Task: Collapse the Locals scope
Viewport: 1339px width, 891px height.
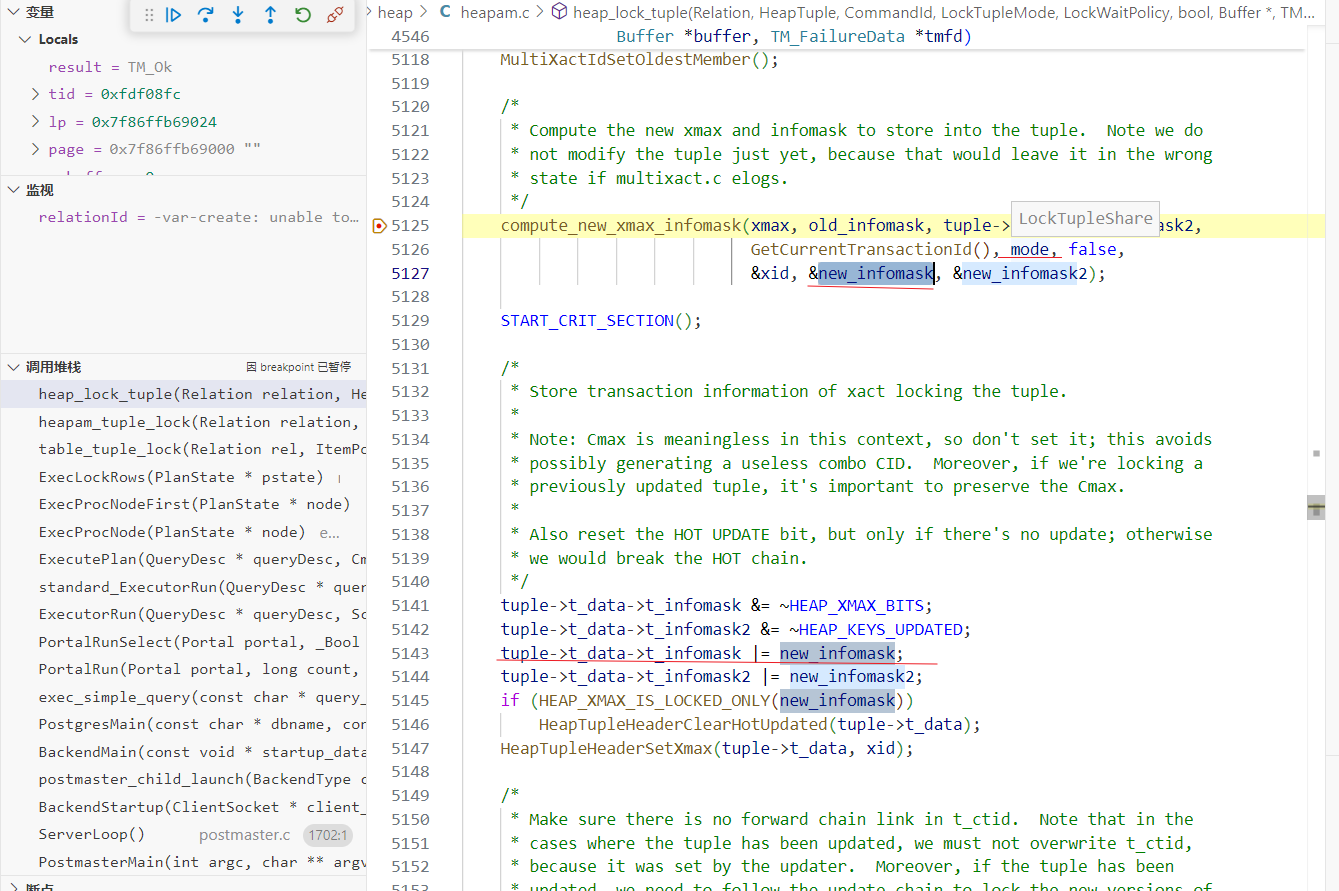Action: [x=26, y=39]
